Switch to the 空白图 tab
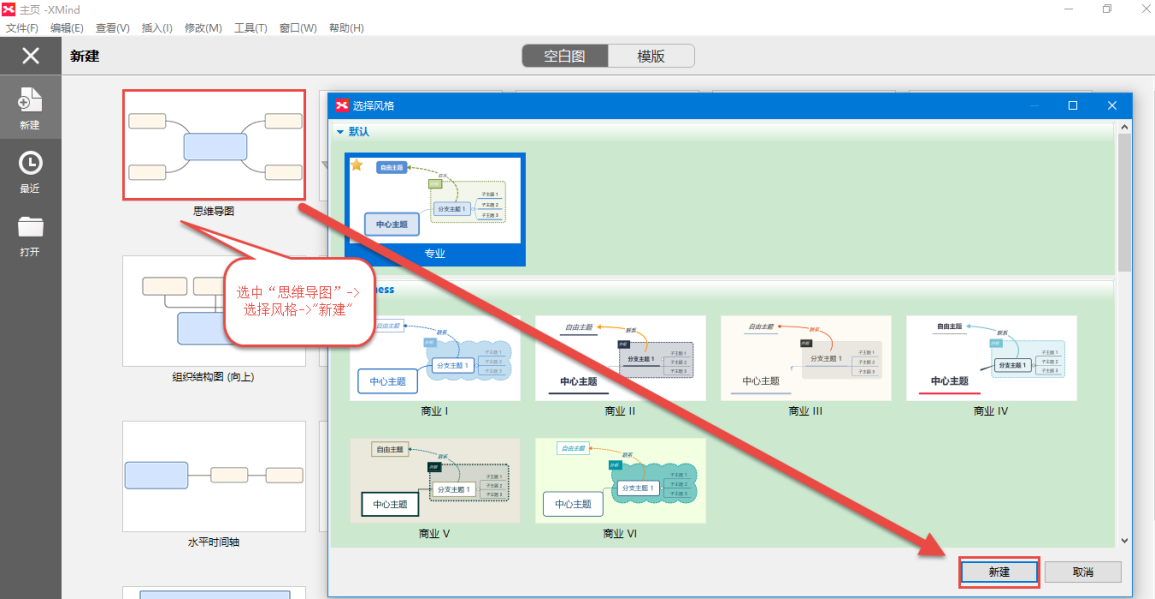This screenshot has height=599, width=1155. pos(565,56)
